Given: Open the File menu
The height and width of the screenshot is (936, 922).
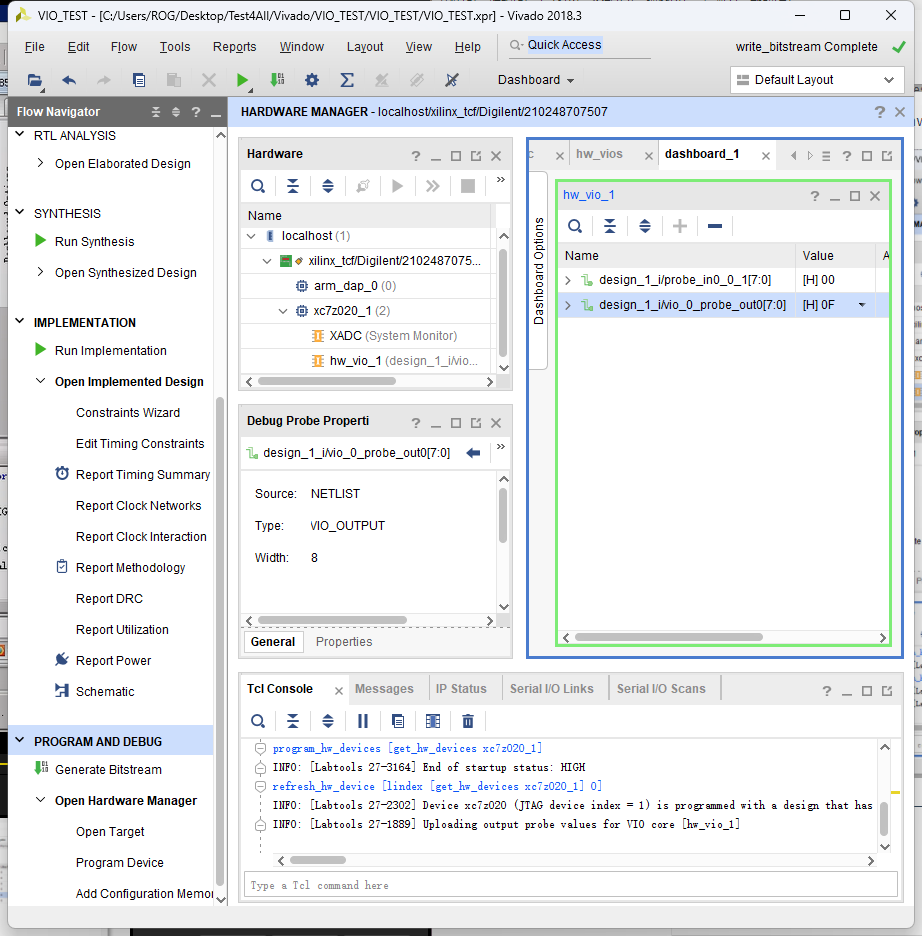Looking at the screenshot, I should click(x=35, y=47).
